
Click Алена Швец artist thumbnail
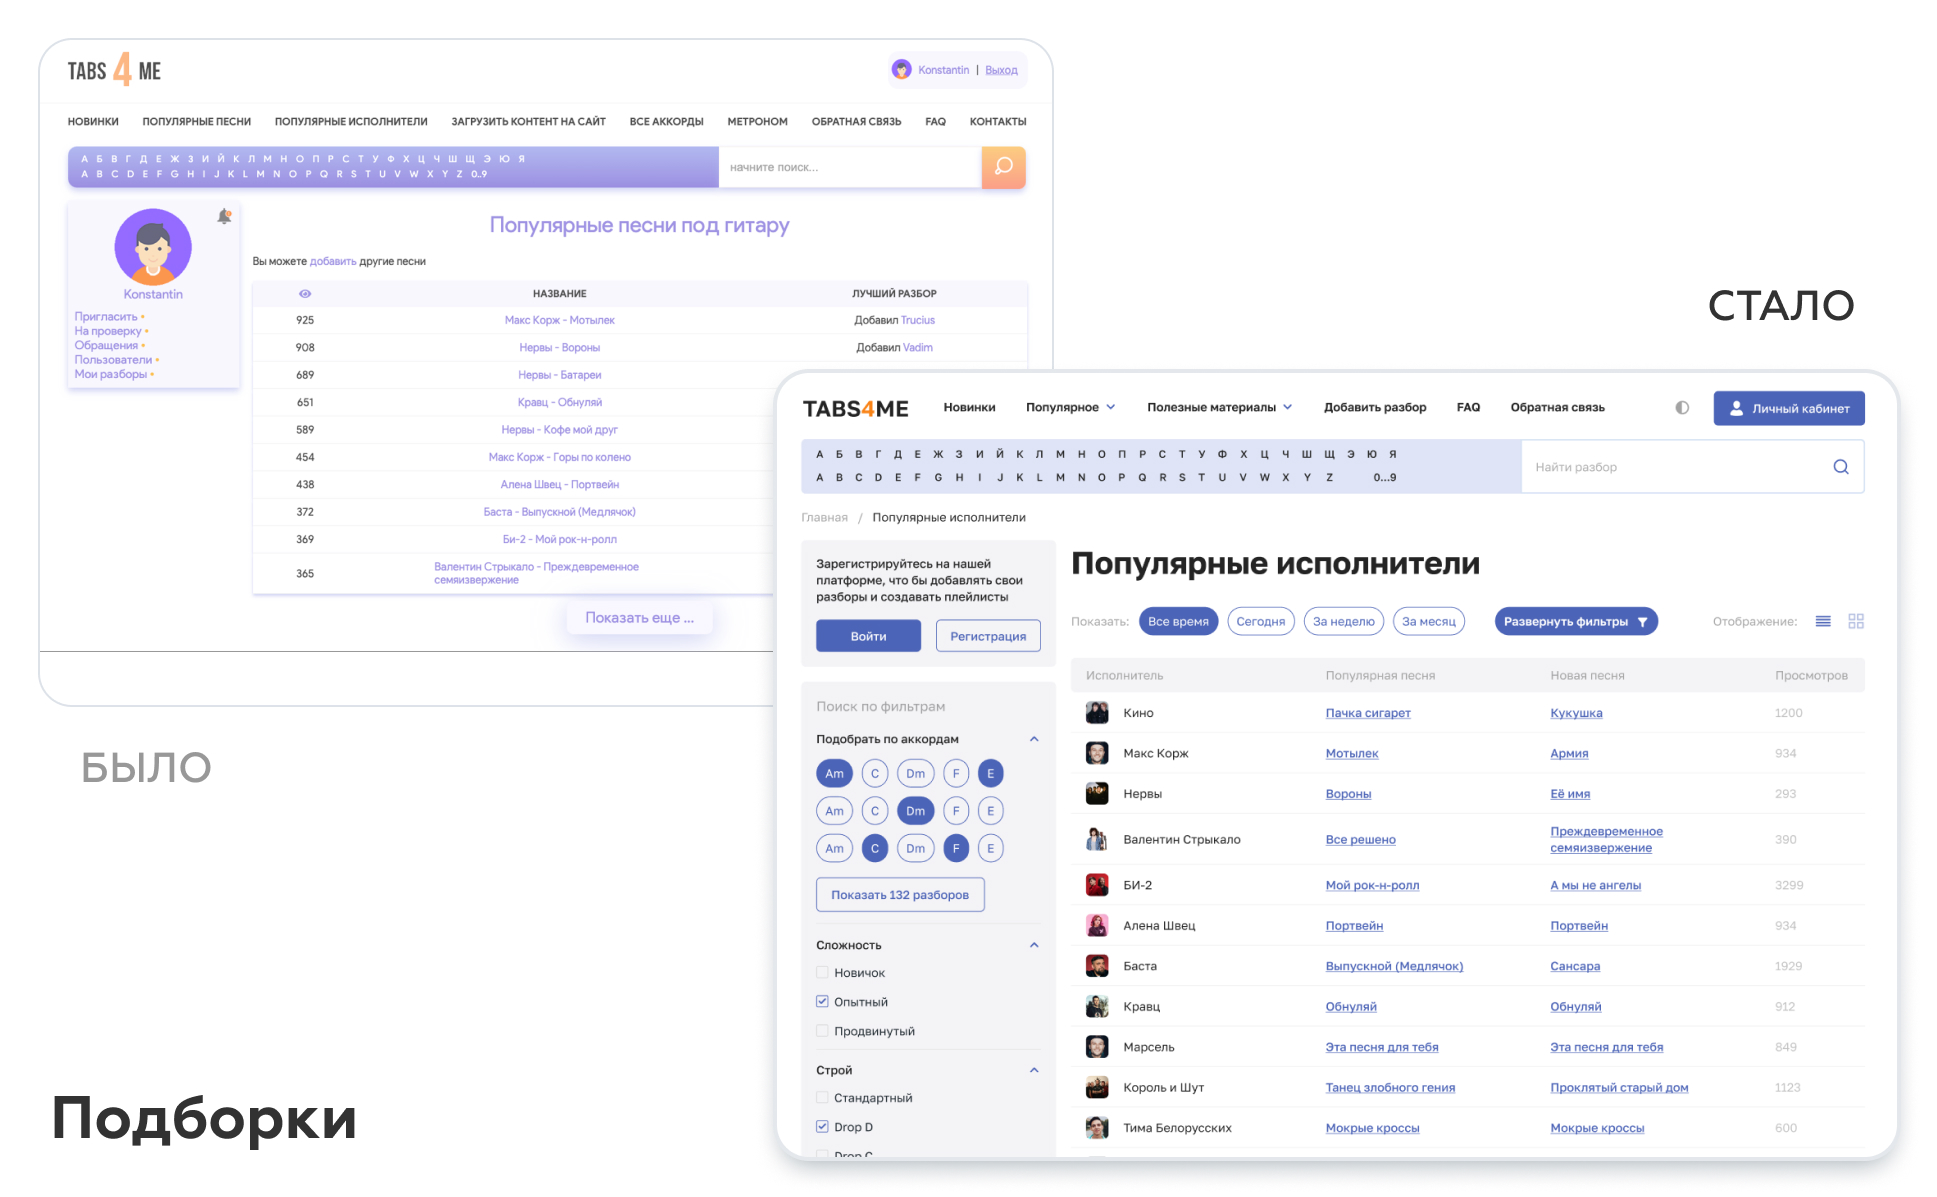[1097, 925]
